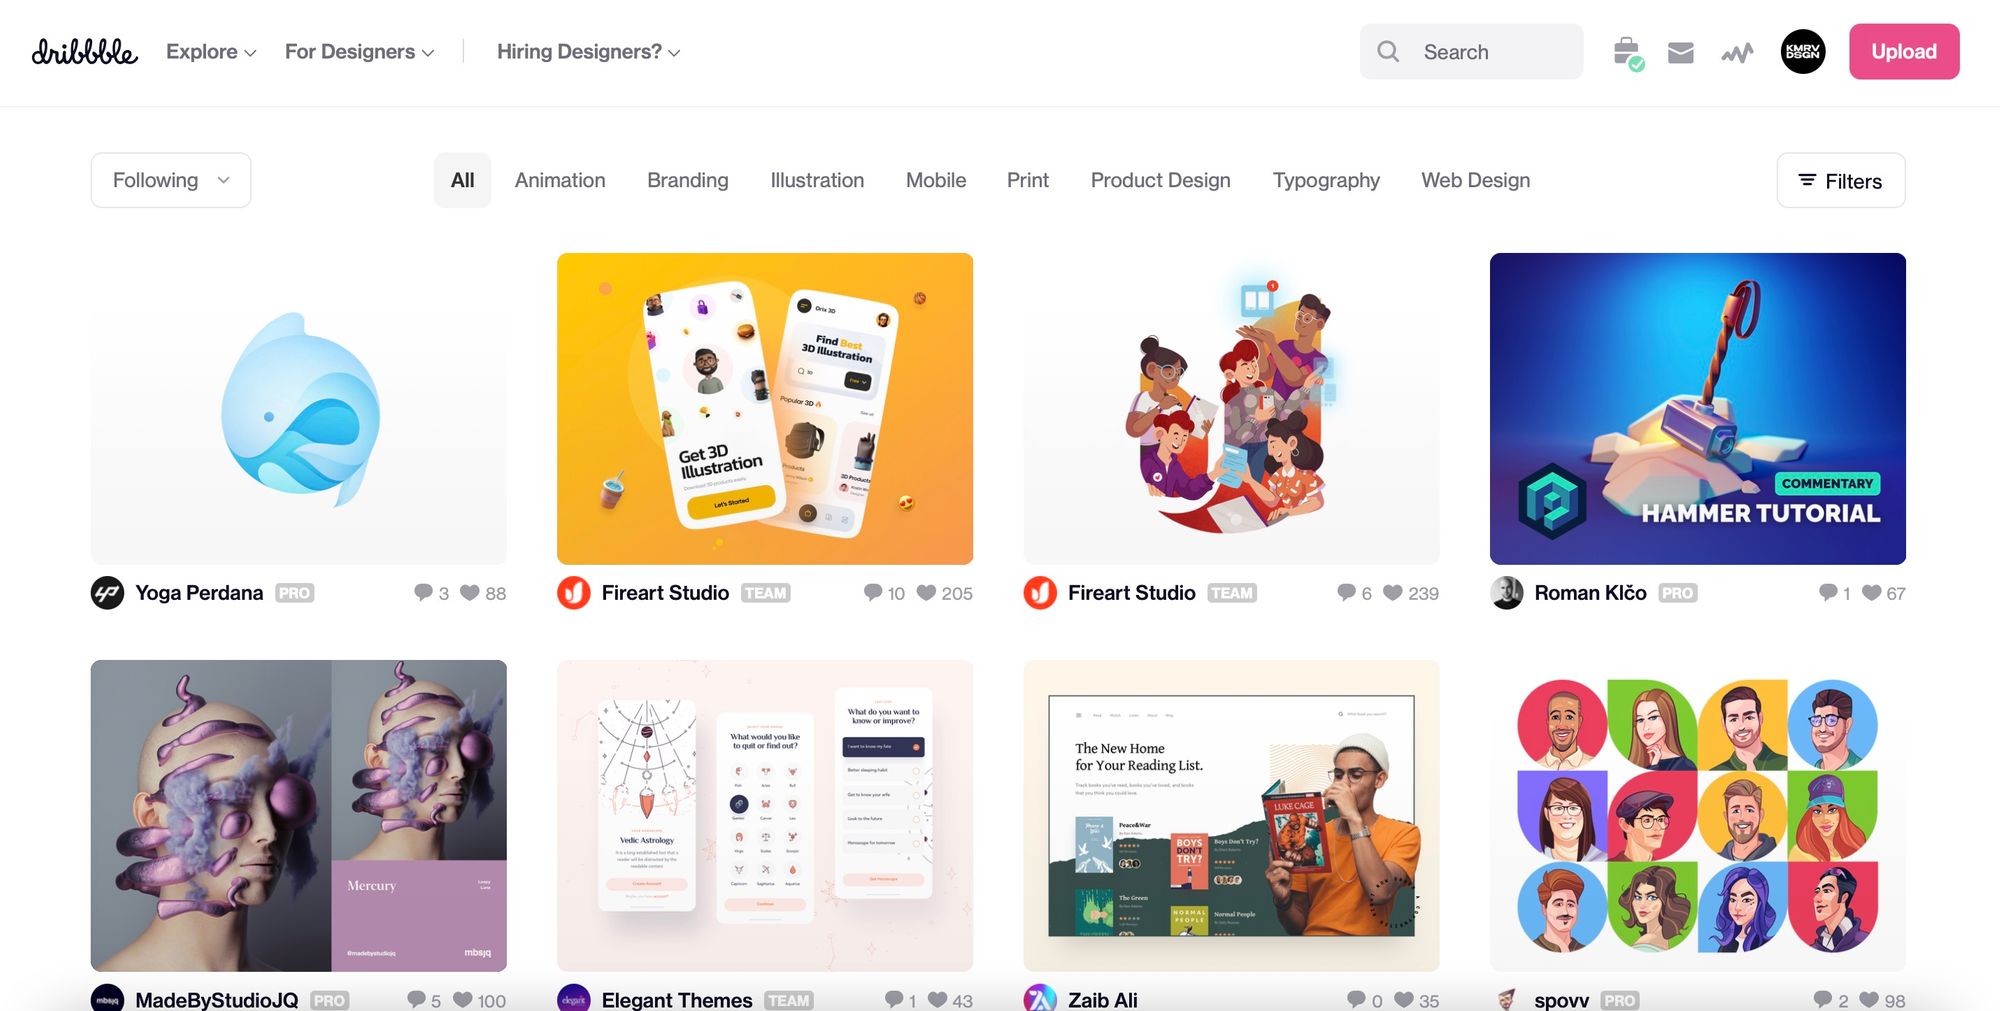
Task: Expand the Explore menu
Action: [211, 52]
